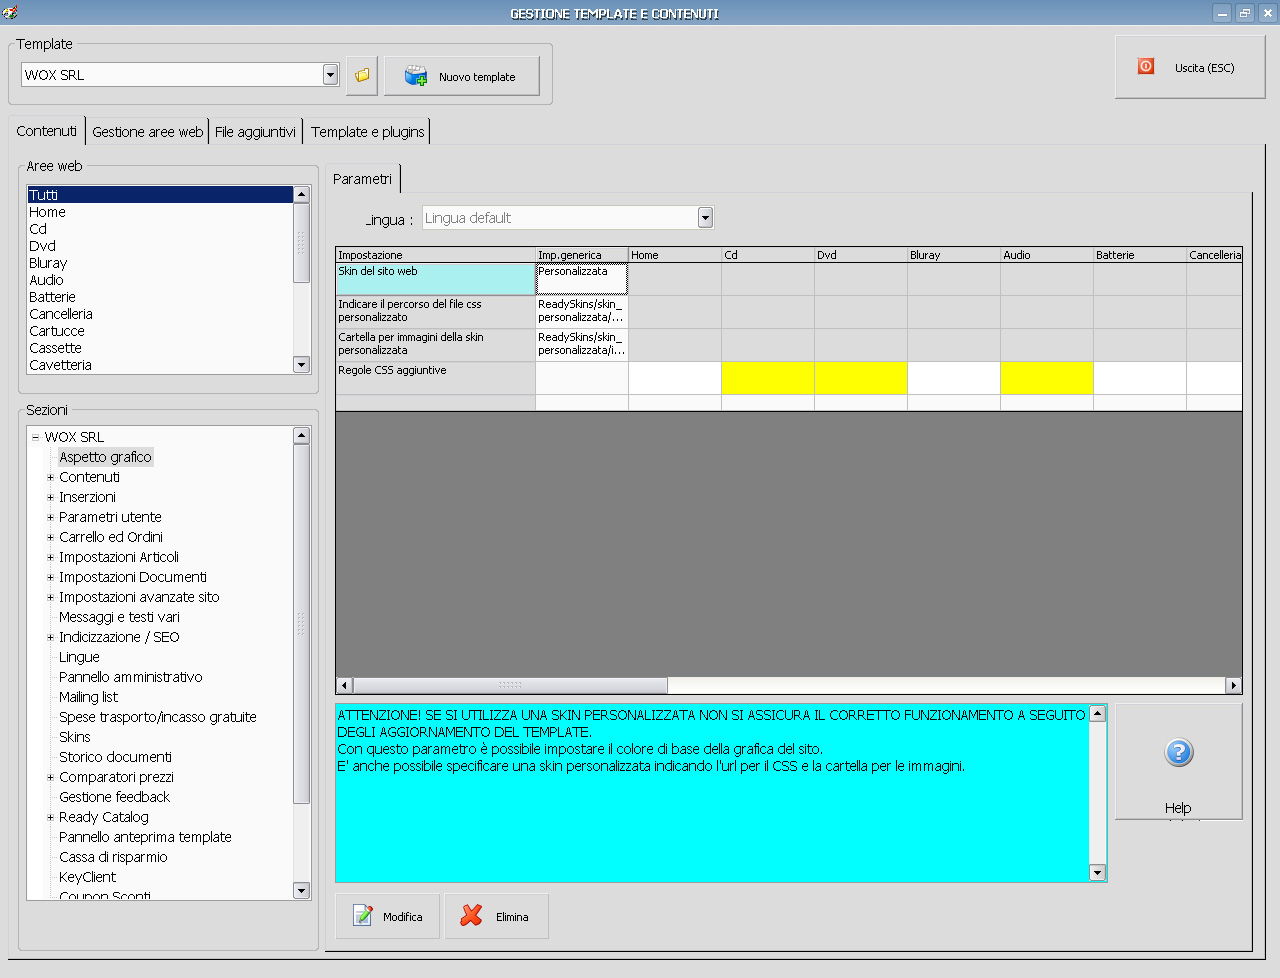The width and height of the screenshot is (1280, 978).
Task: Collapse the WOX SRL root node
Action: (35, 437)
